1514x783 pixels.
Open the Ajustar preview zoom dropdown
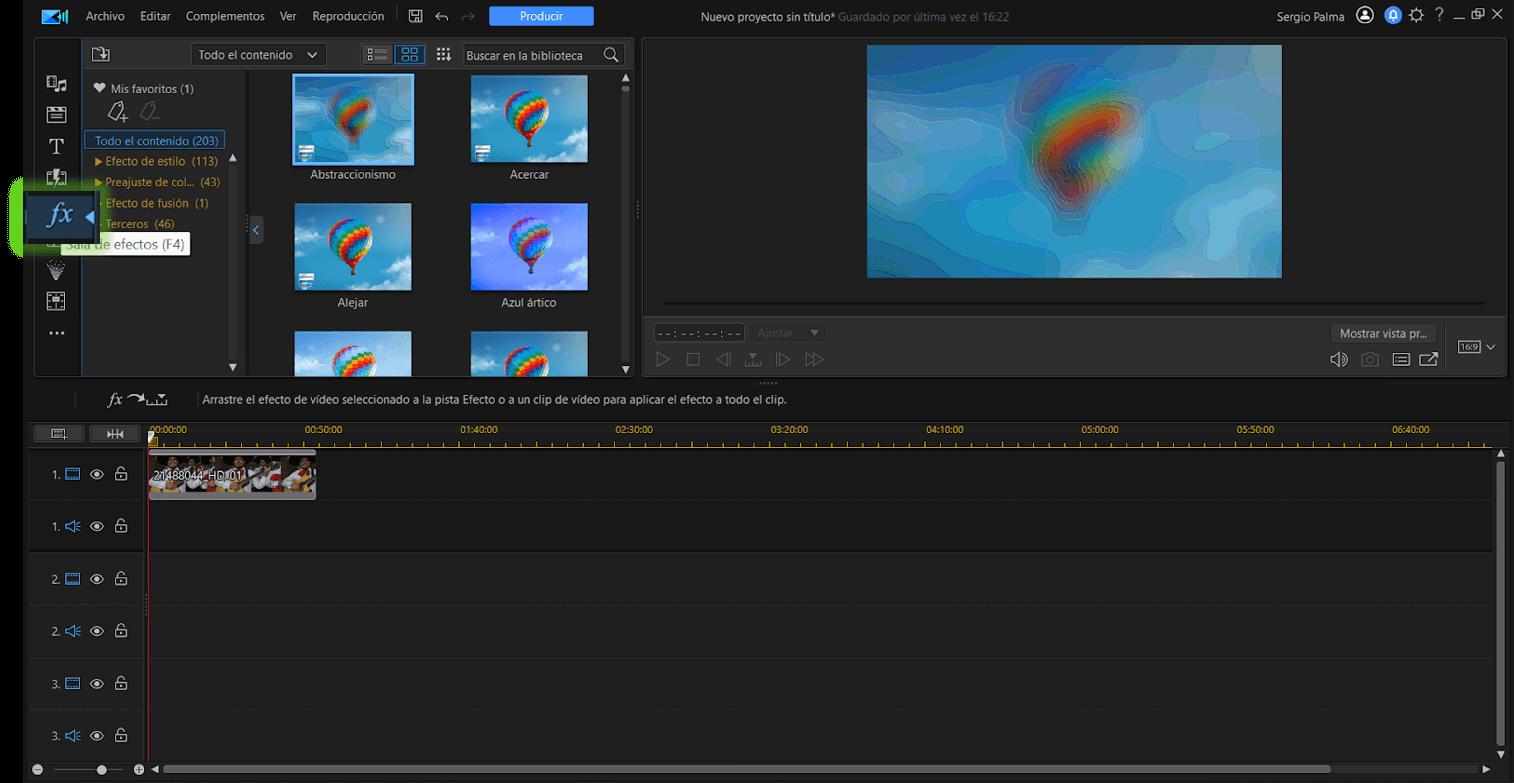coord(788,333)
